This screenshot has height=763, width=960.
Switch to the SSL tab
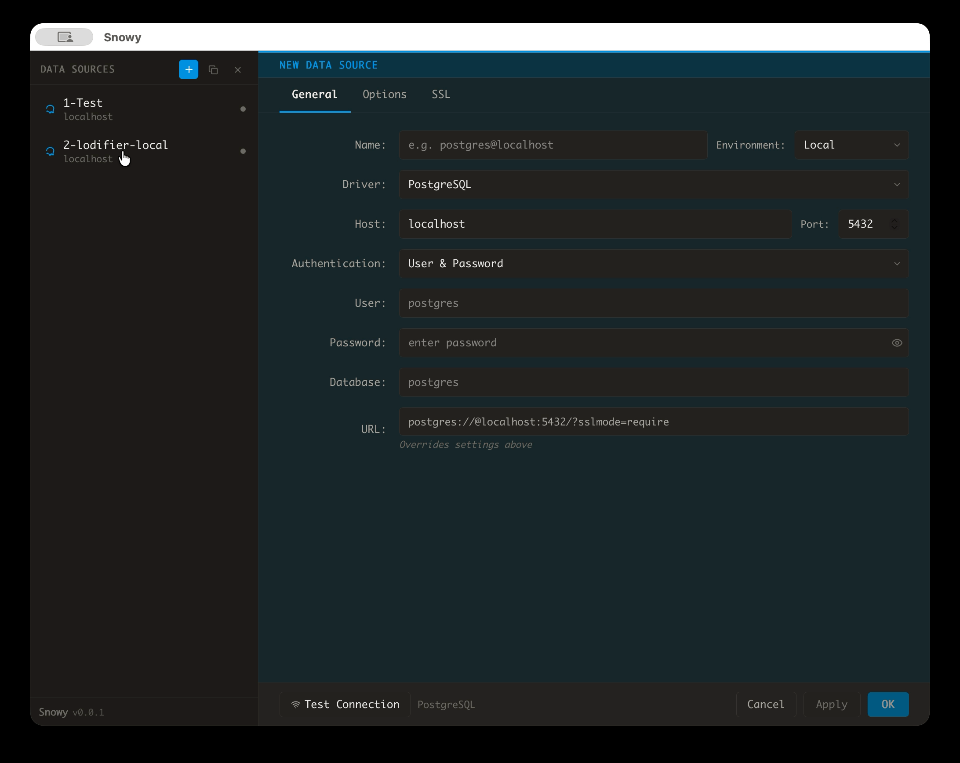pos(440,94)
